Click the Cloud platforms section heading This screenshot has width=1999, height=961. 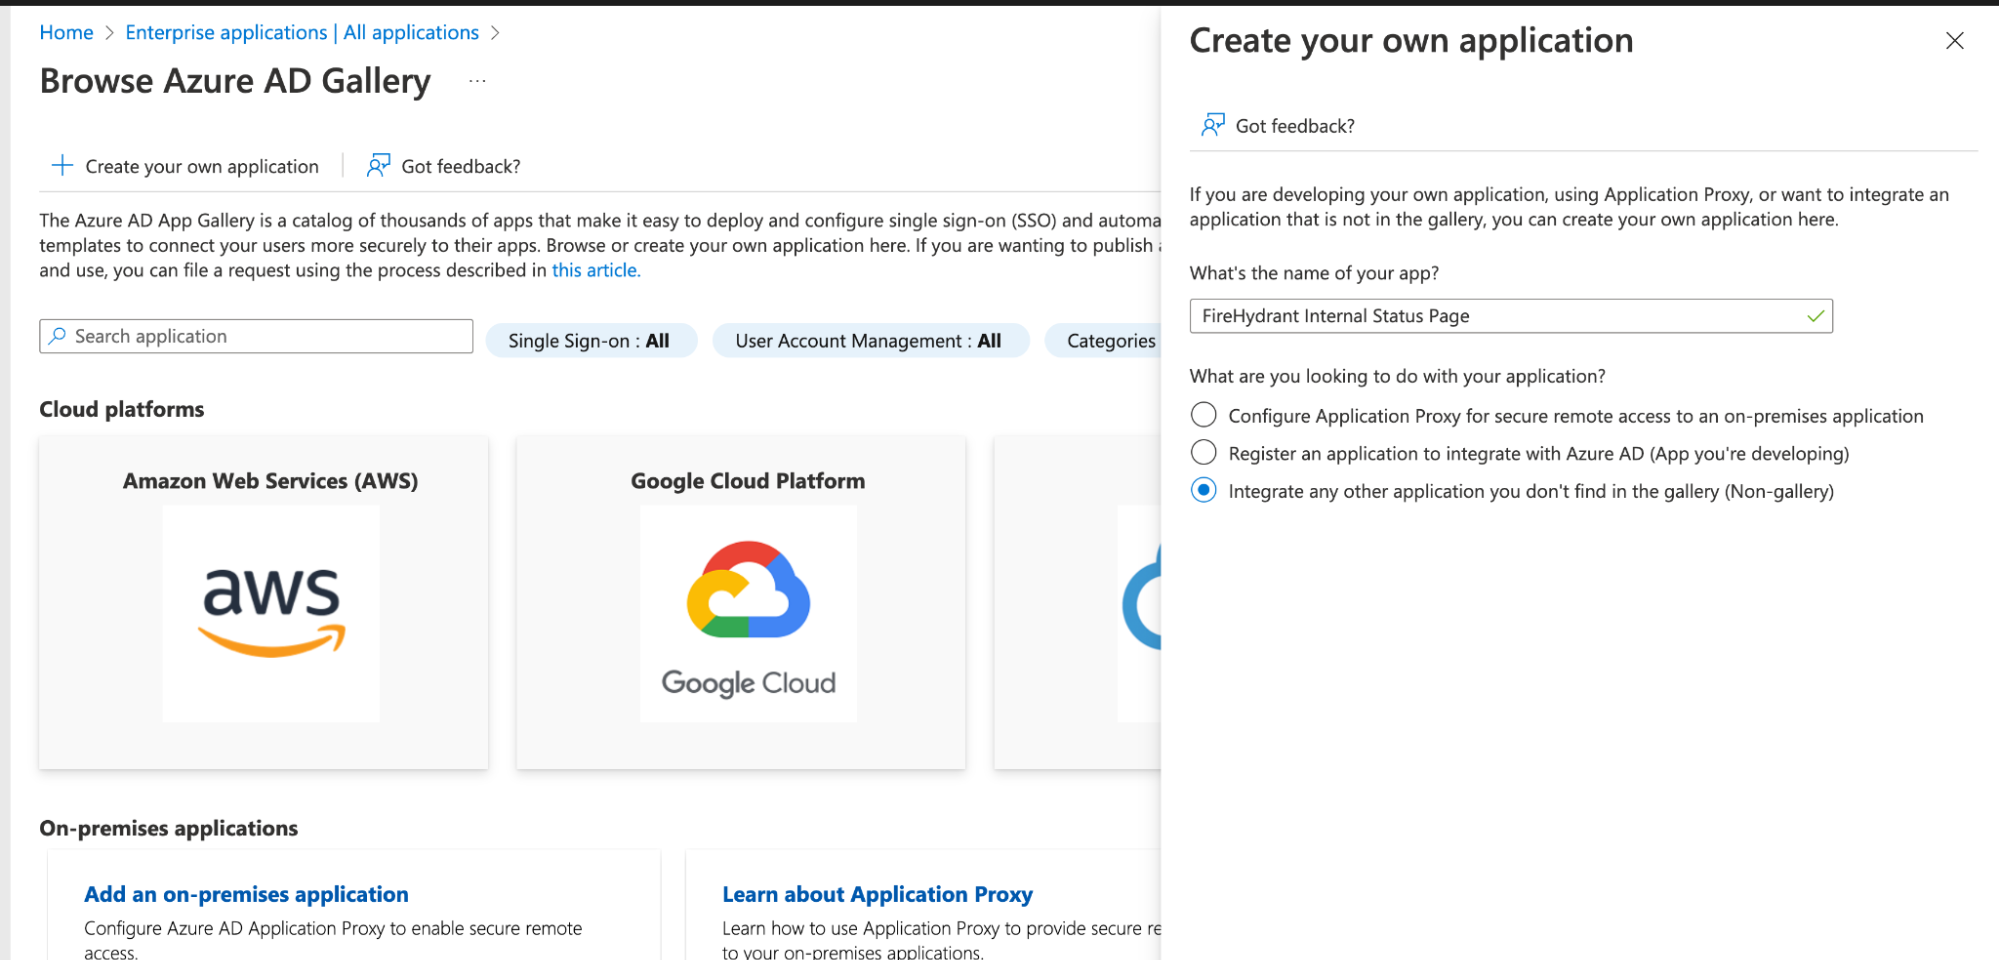click(x=122, y=409)
